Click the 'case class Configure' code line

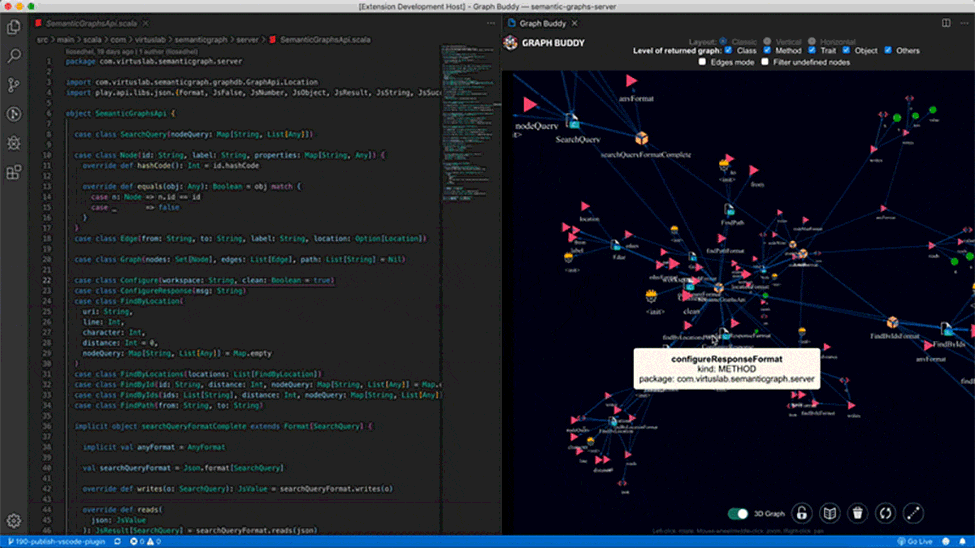click(x=204, y=280)
